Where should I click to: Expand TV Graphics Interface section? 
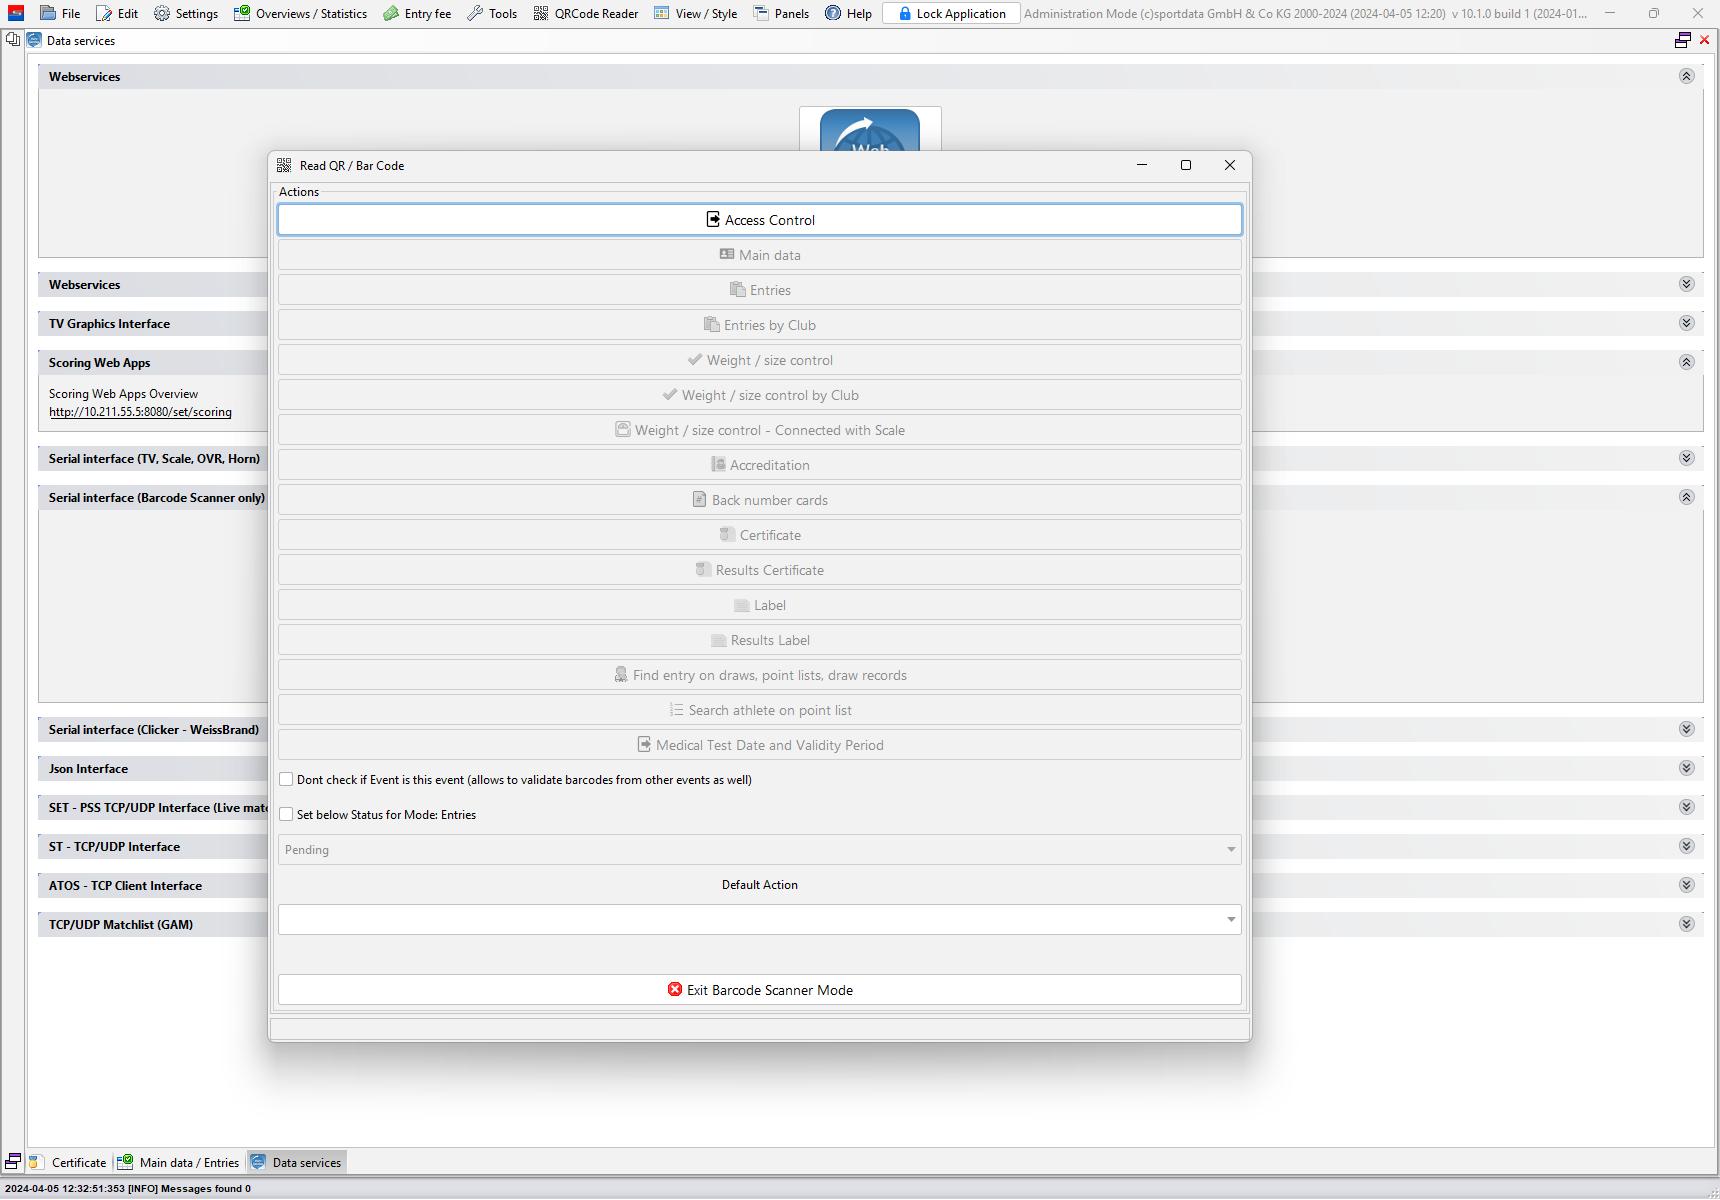[1686, 323]
